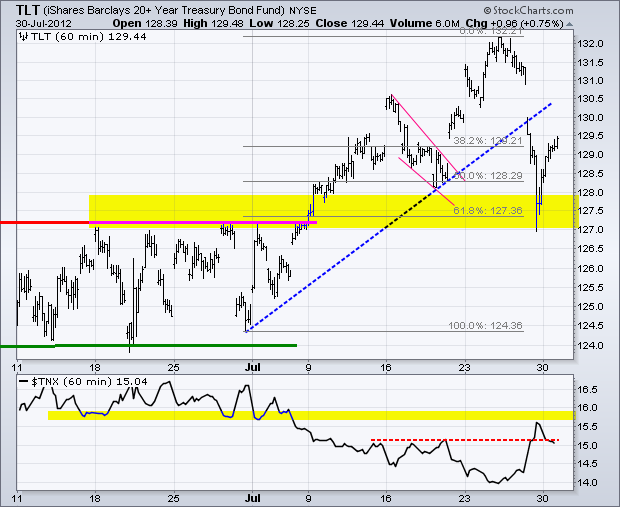
Task: Click the red dashed resistance line in the TNX panel
Action: point(465,440)
